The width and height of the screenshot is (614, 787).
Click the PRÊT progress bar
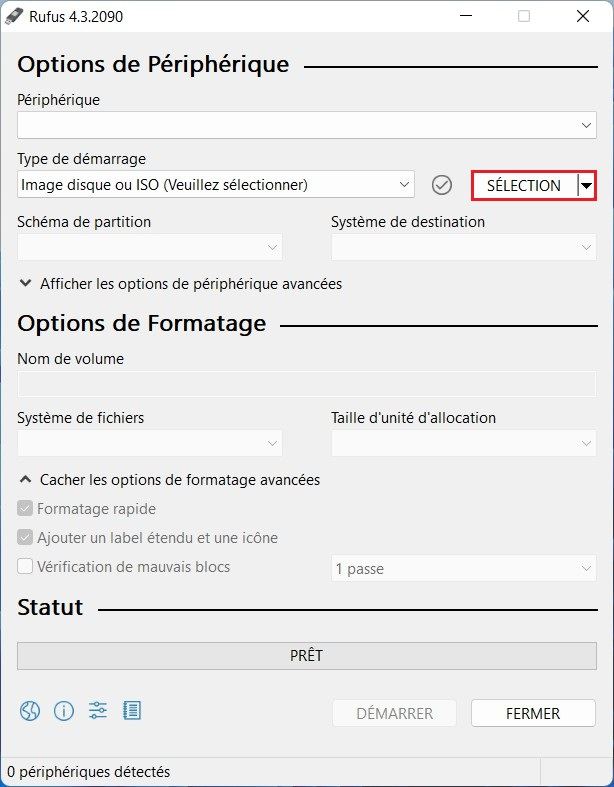tap(306, 656)
